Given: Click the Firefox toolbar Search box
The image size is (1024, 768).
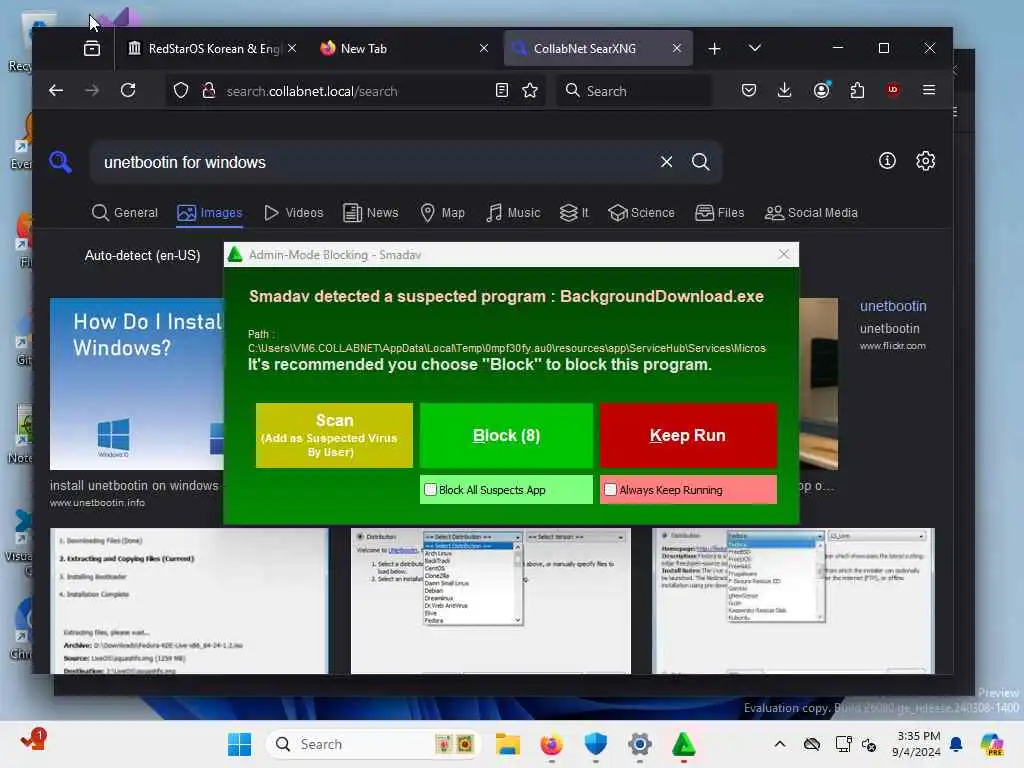Looking at the screenshot, I should (x=633, y=91).
